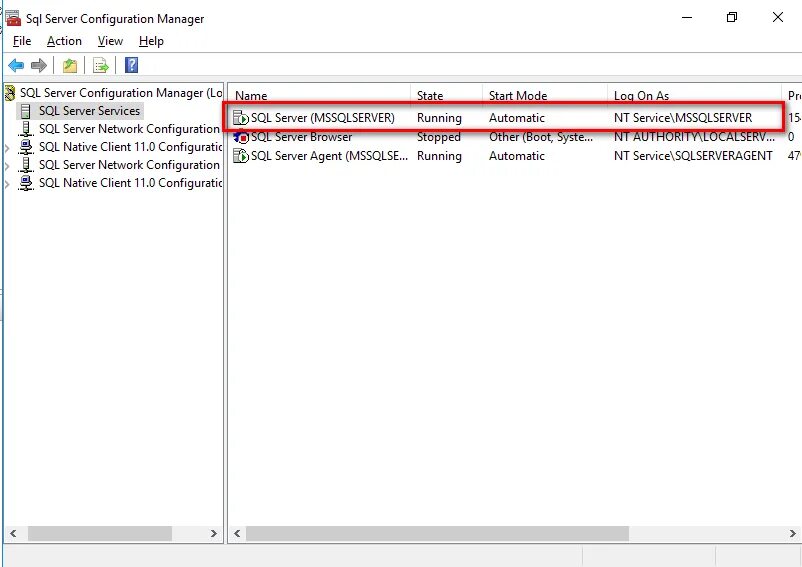Screen dimensions: 802x567
Task: Open the View menu
Action: click(110, 41)
